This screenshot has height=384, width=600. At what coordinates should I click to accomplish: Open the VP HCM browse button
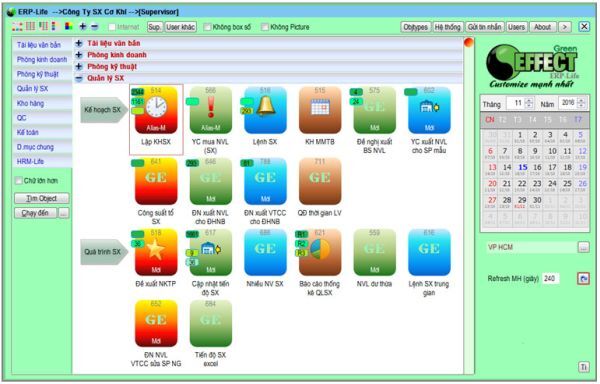coord(583,247)
